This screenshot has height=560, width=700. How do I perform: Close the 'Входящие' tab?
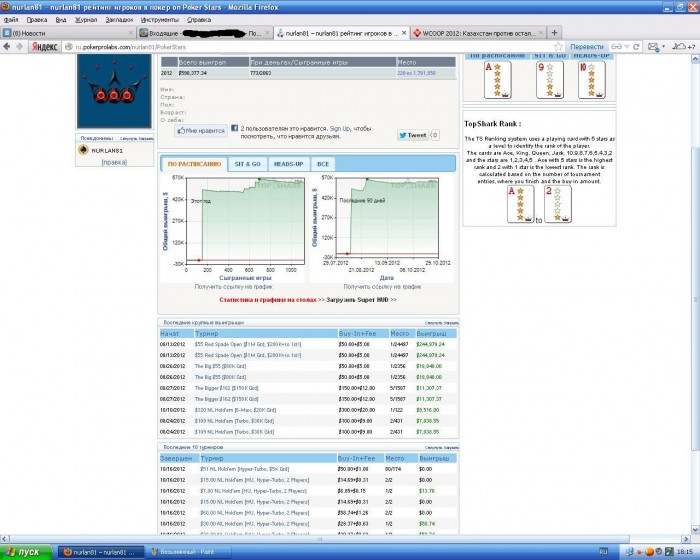267,33
